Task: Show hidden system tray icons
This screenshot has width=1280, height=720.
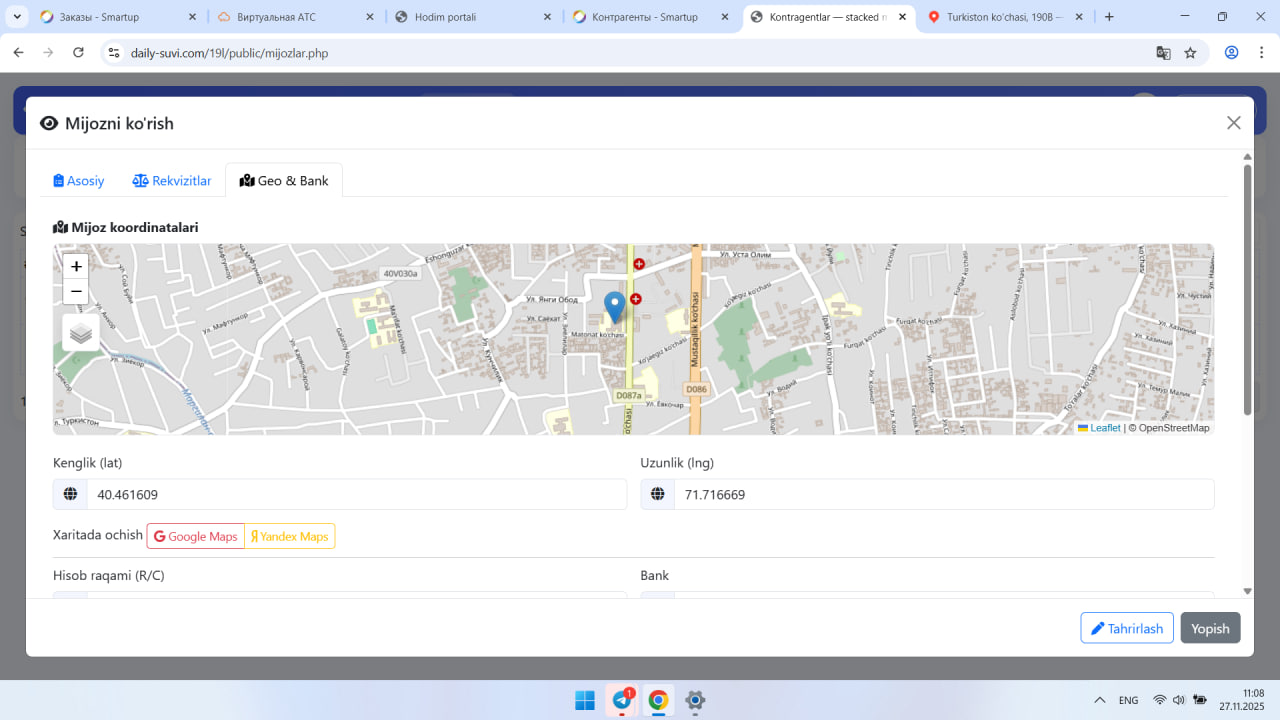Action: tap(1099, 700)
